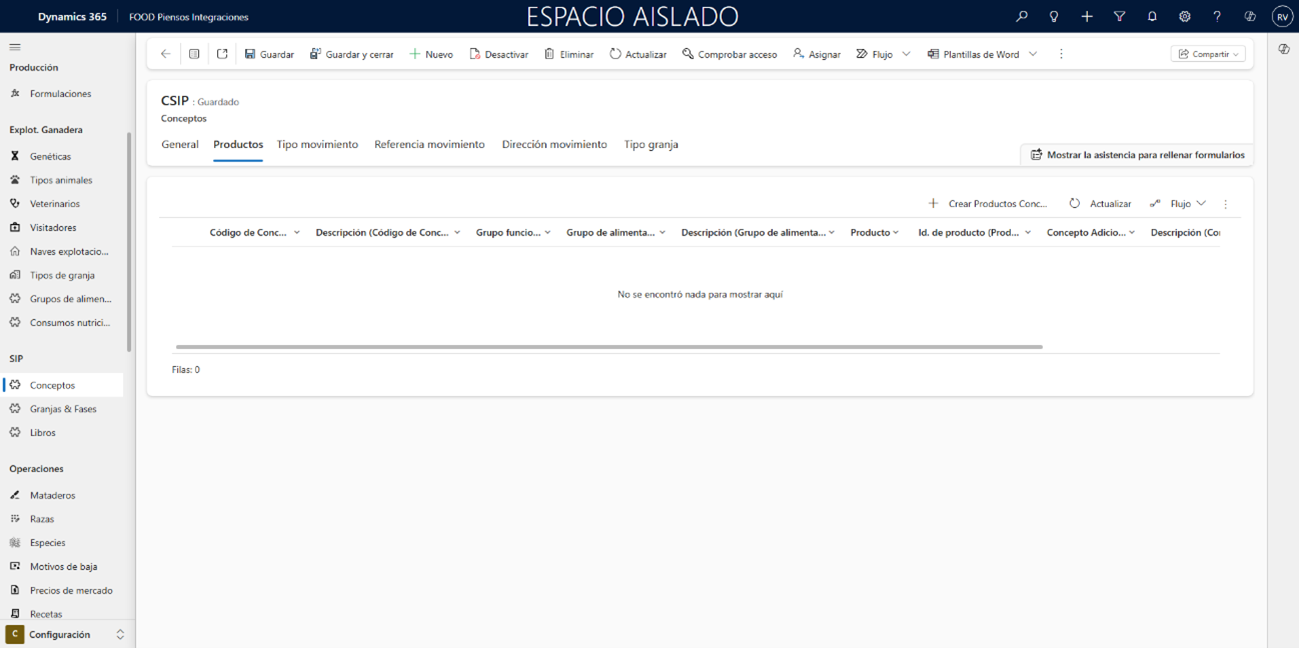Open Granjas & Fases in sidebar
The image size is (1299, 648).
63,409
